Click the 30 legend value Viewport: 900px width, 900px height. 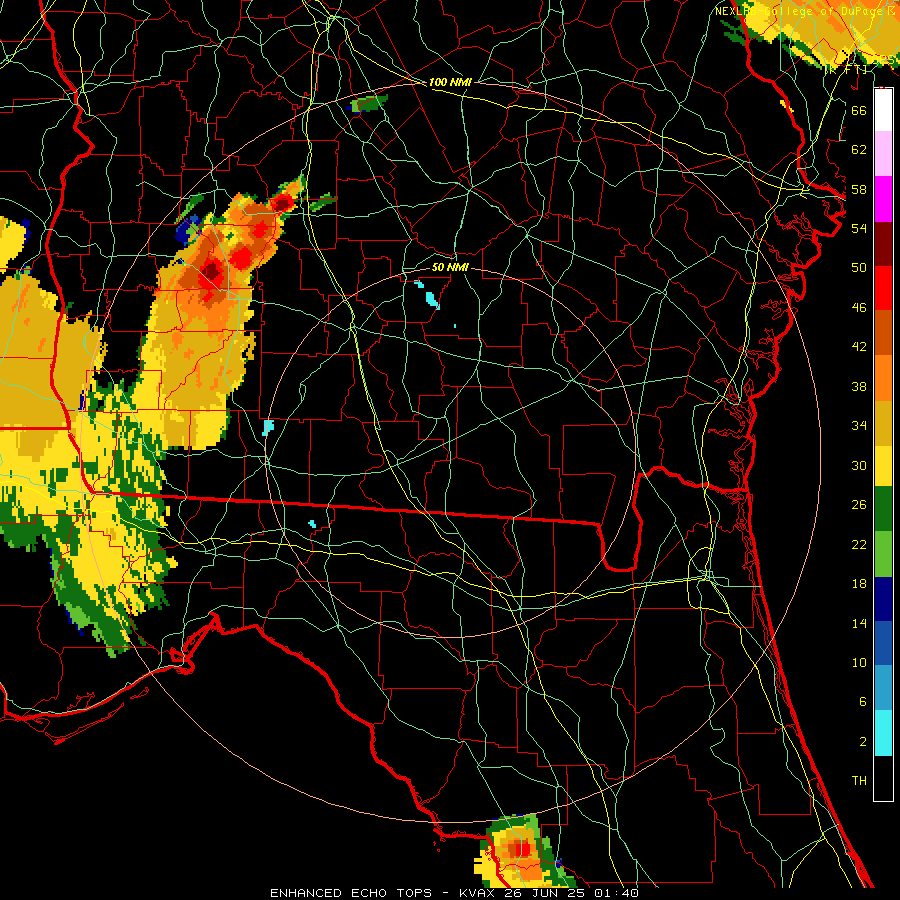(x=859, y=465)
